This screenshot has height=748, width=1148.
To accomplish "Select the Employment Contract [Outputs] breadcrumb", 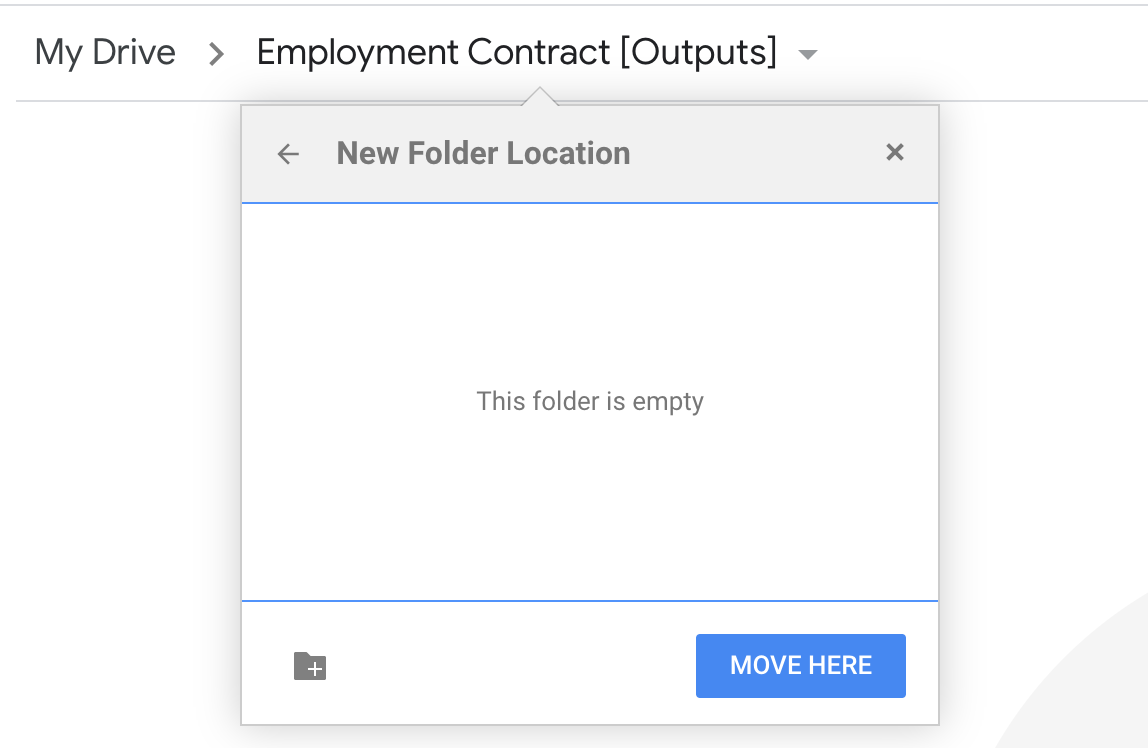I will point(516,52).
